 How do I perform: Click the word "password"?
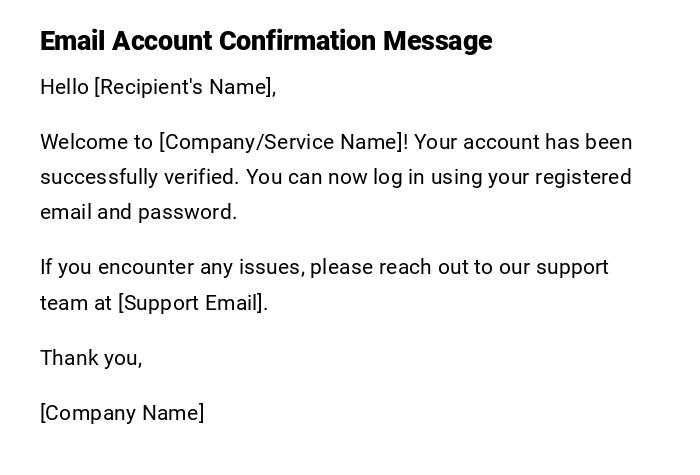pos(187,212)
